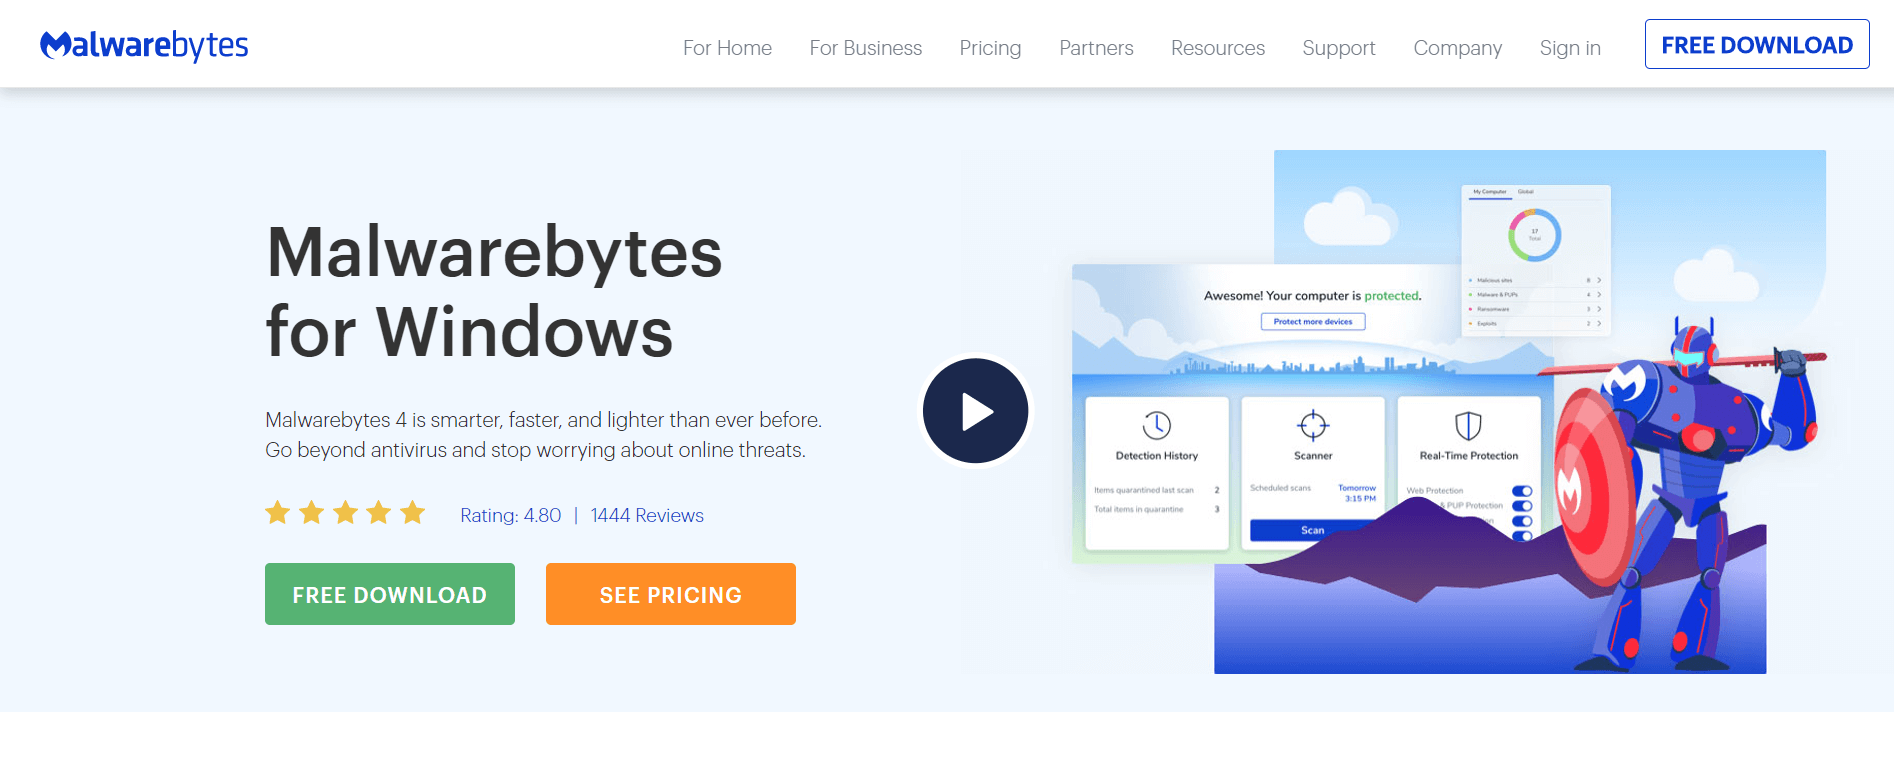Open the Support menu
This screenshot has width=1894, height=758.
[x=1339, y=48]
